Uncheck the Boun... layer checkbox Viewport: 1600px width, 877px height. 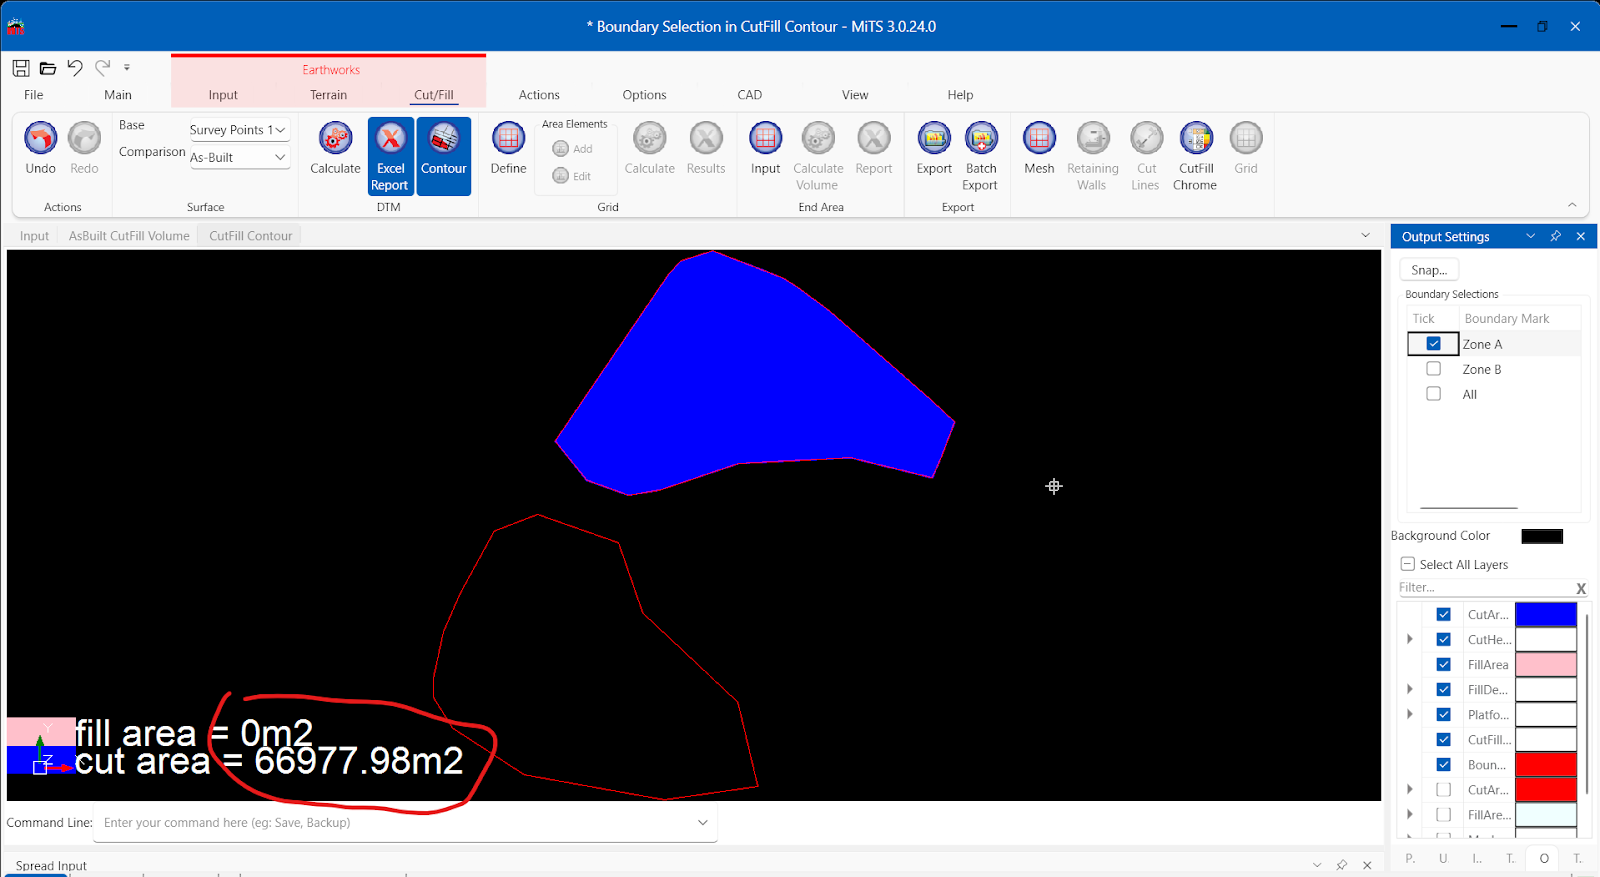click(x=1444, y=764)
